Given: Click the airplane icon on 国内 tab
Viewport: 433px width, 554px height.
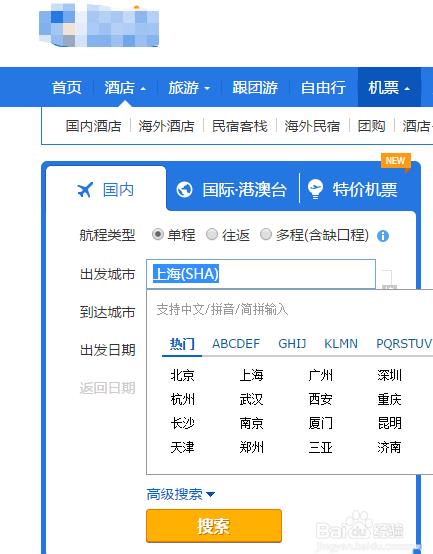Looking at the screenshot, I should click(x=85, y=190).
